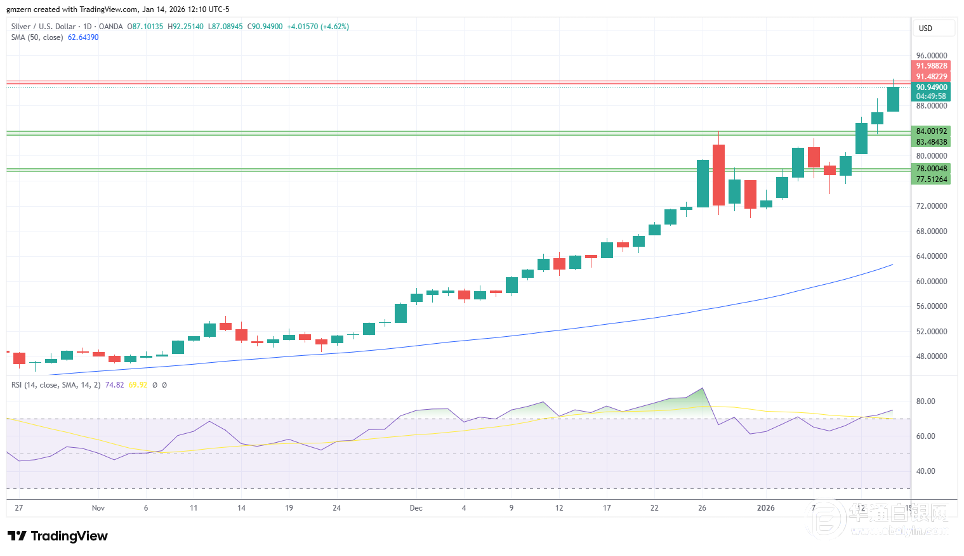Click the tall red candle below the 84 line
Viewport: 964px width, 556px height.
[718, 175]
